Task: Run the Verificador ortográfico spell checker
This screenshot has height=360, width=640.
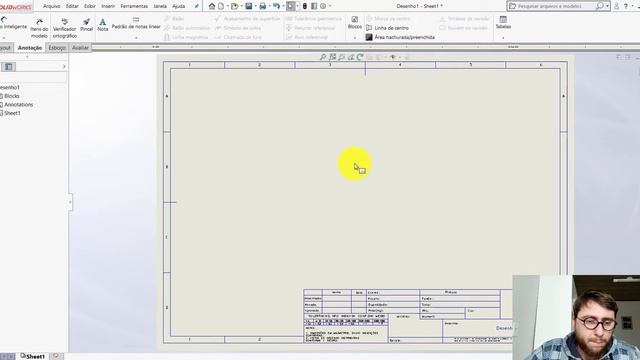Action: tap(64, 28)
